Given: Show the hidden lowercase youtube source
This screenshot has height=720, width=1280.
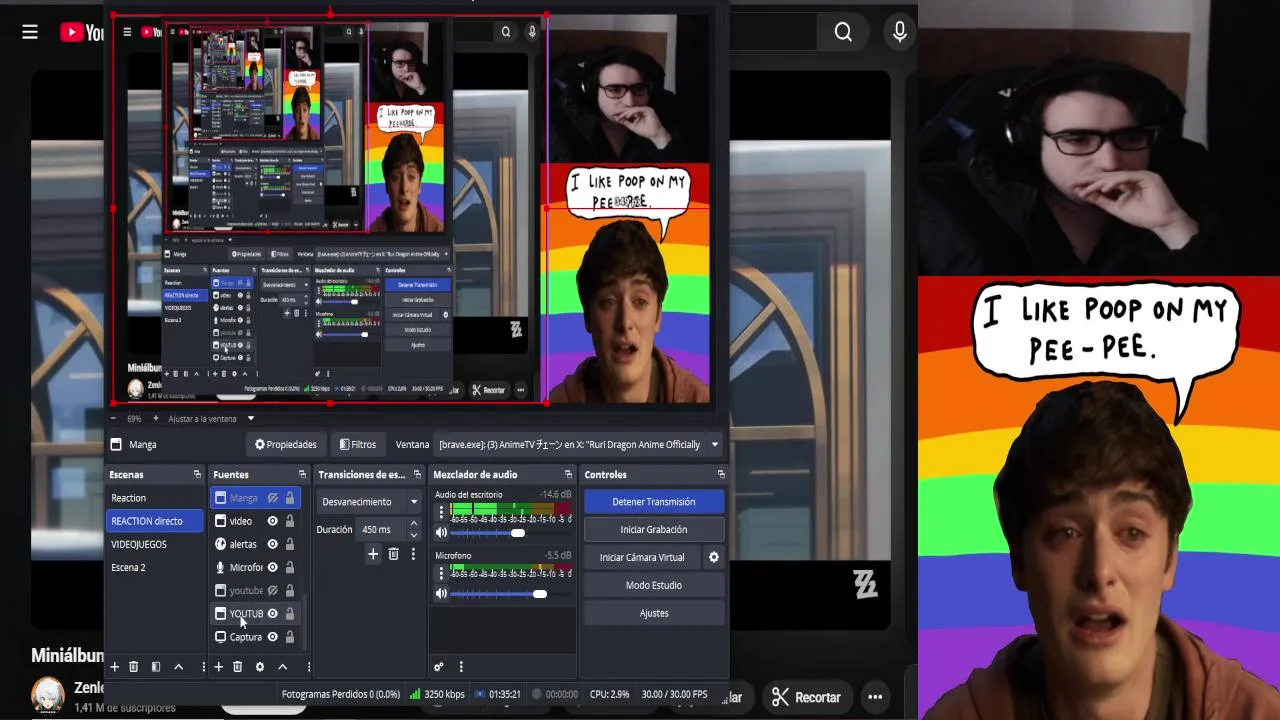Looking at the screenshot, I should (272, 591).
